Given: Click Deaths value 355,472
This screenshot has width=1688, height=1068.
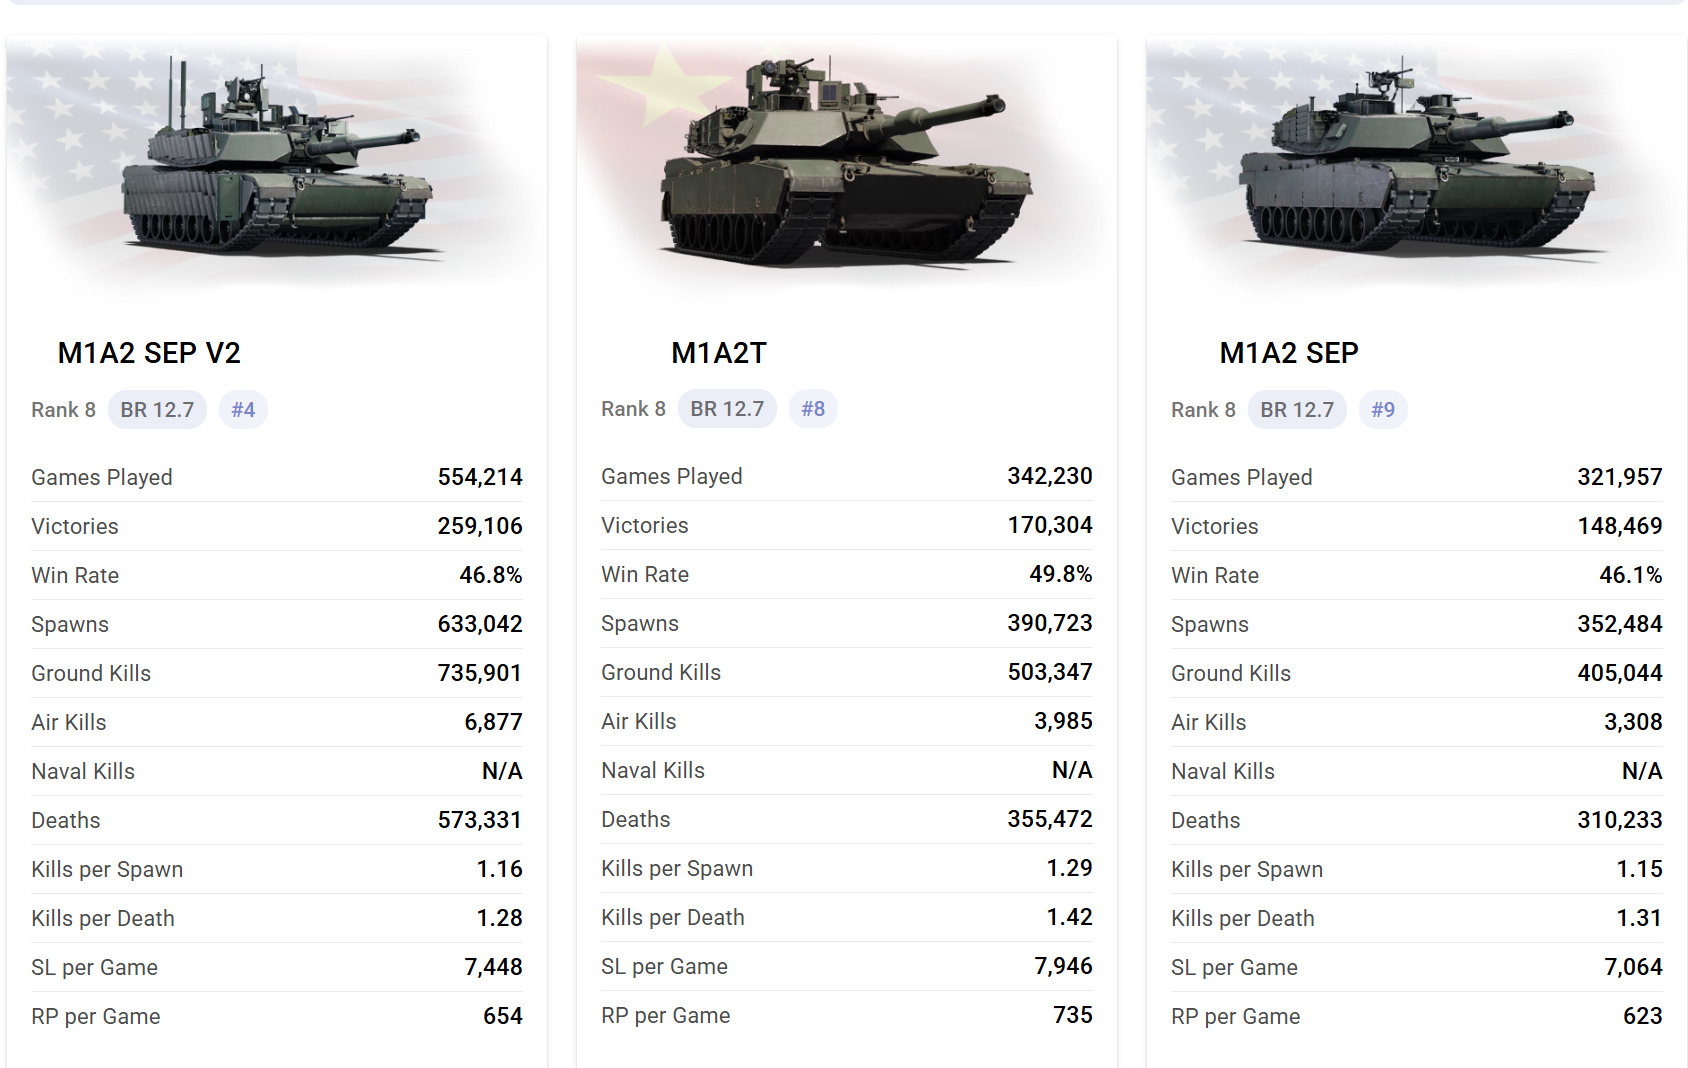Looking at the screenshot, I should (1050, 819).
